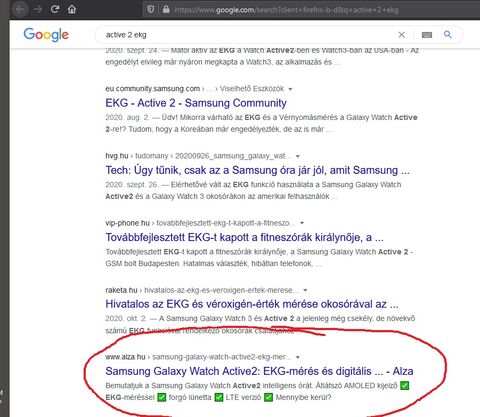This screenshot has height=417, width=480.
Task: Click the 'GSM bolt Budapesten' snippet line
Action: pyautogui.click(x=214, y=264)
